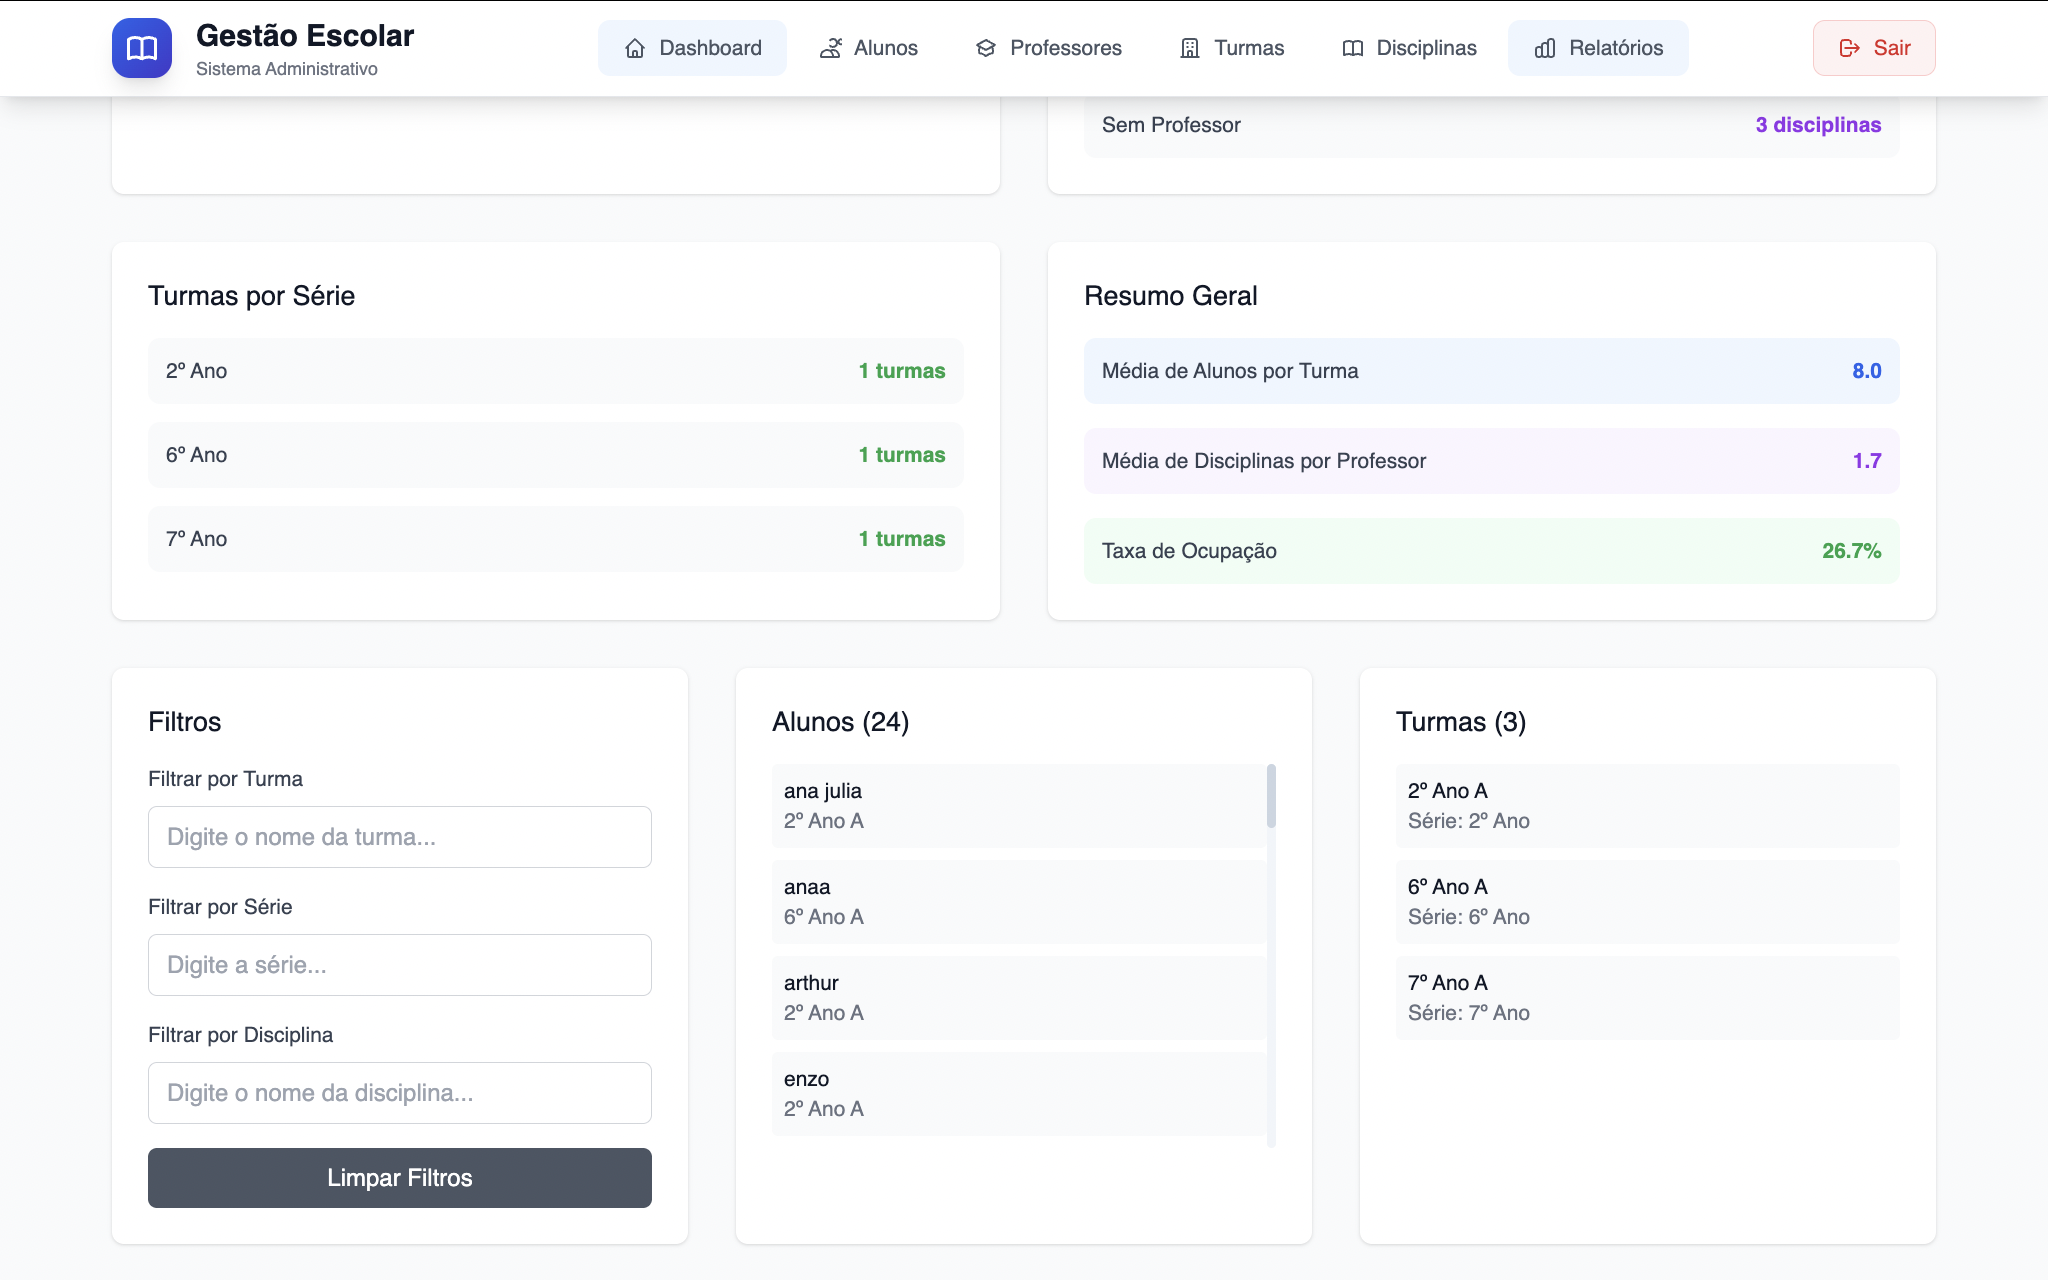Viewport: 2048px width, 1280px height.
Task: Focus the Filtrar por Série field
Action: pos(400,965)
